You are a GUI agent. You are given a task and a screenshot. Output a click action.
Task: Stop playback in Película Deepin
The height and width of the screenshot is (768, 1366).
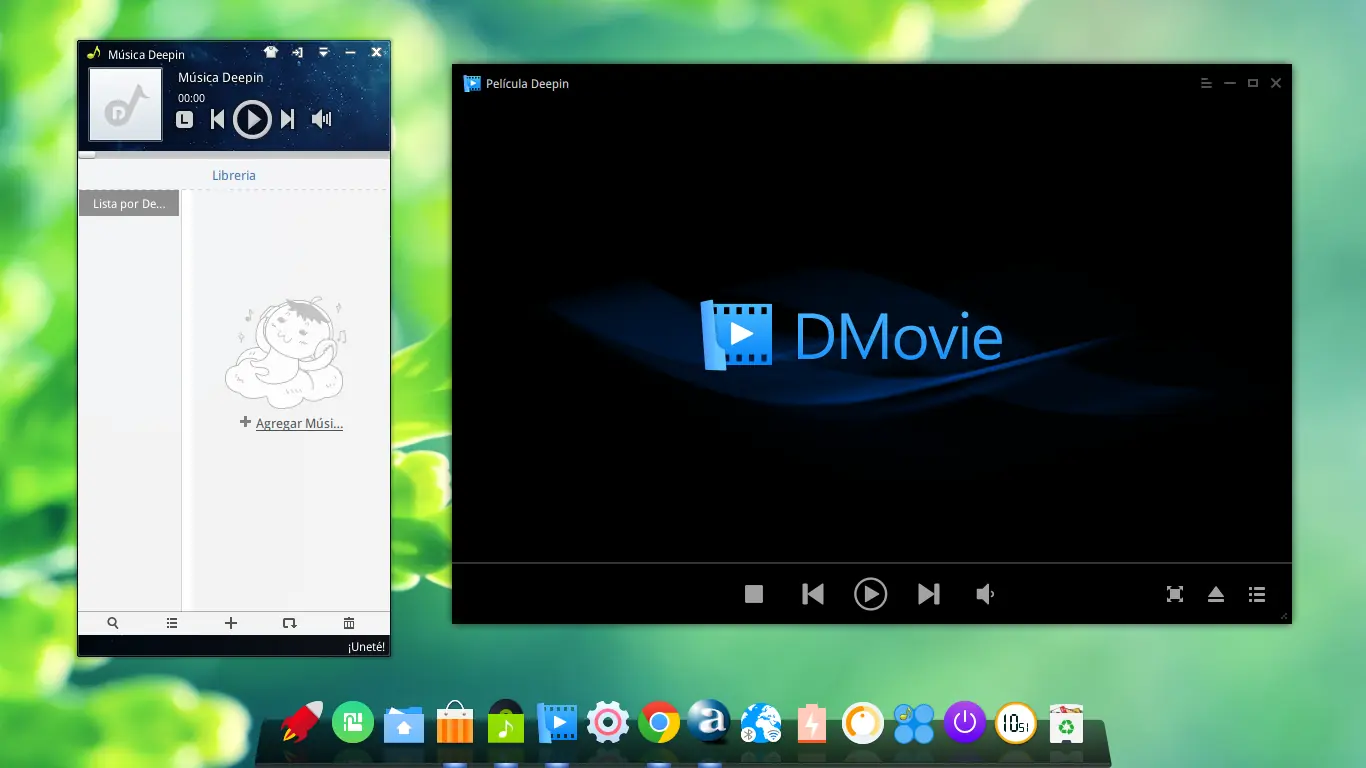click(754, 594)
